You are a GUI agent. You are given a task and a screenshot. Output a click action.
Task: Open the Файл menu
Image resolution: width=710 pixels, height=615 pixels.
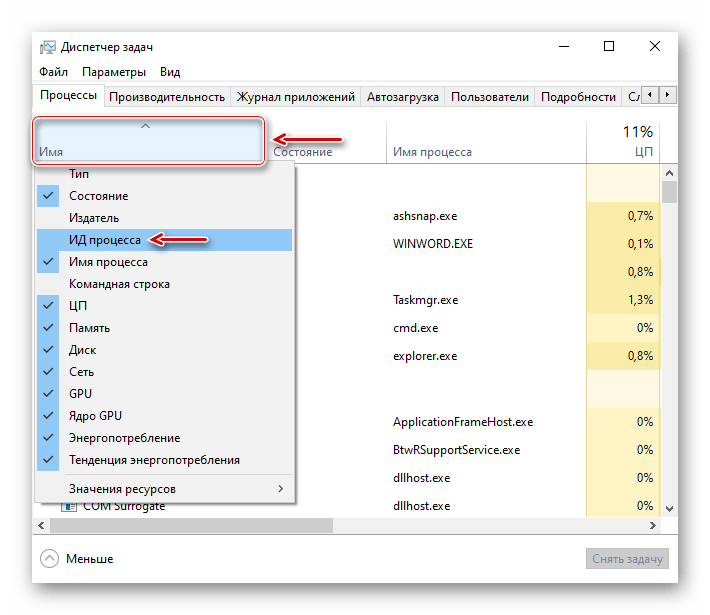pyautogui.click(x=54, y=72)
